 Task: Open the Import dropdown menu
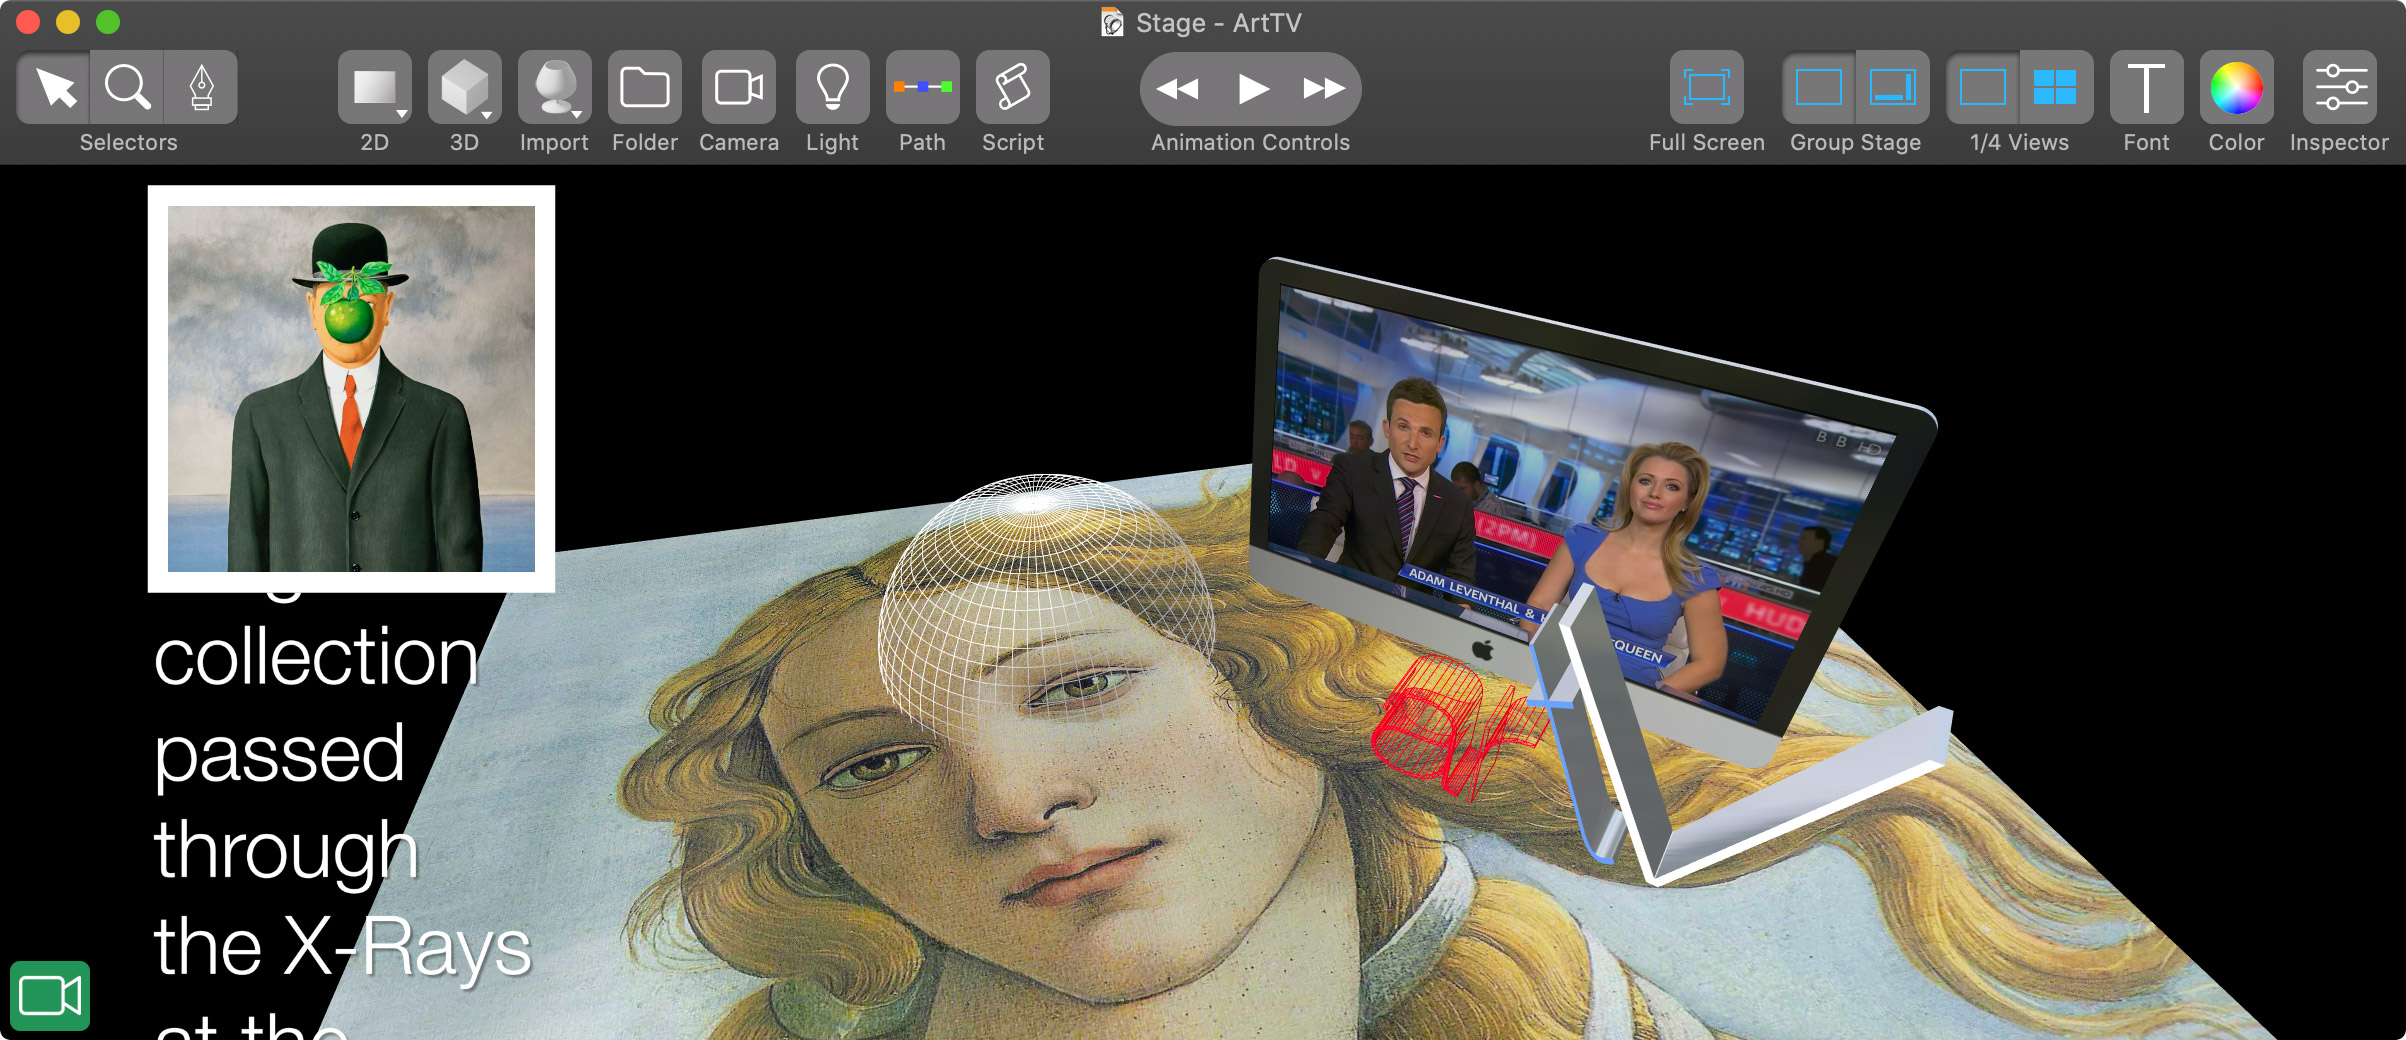coord(555,88)
